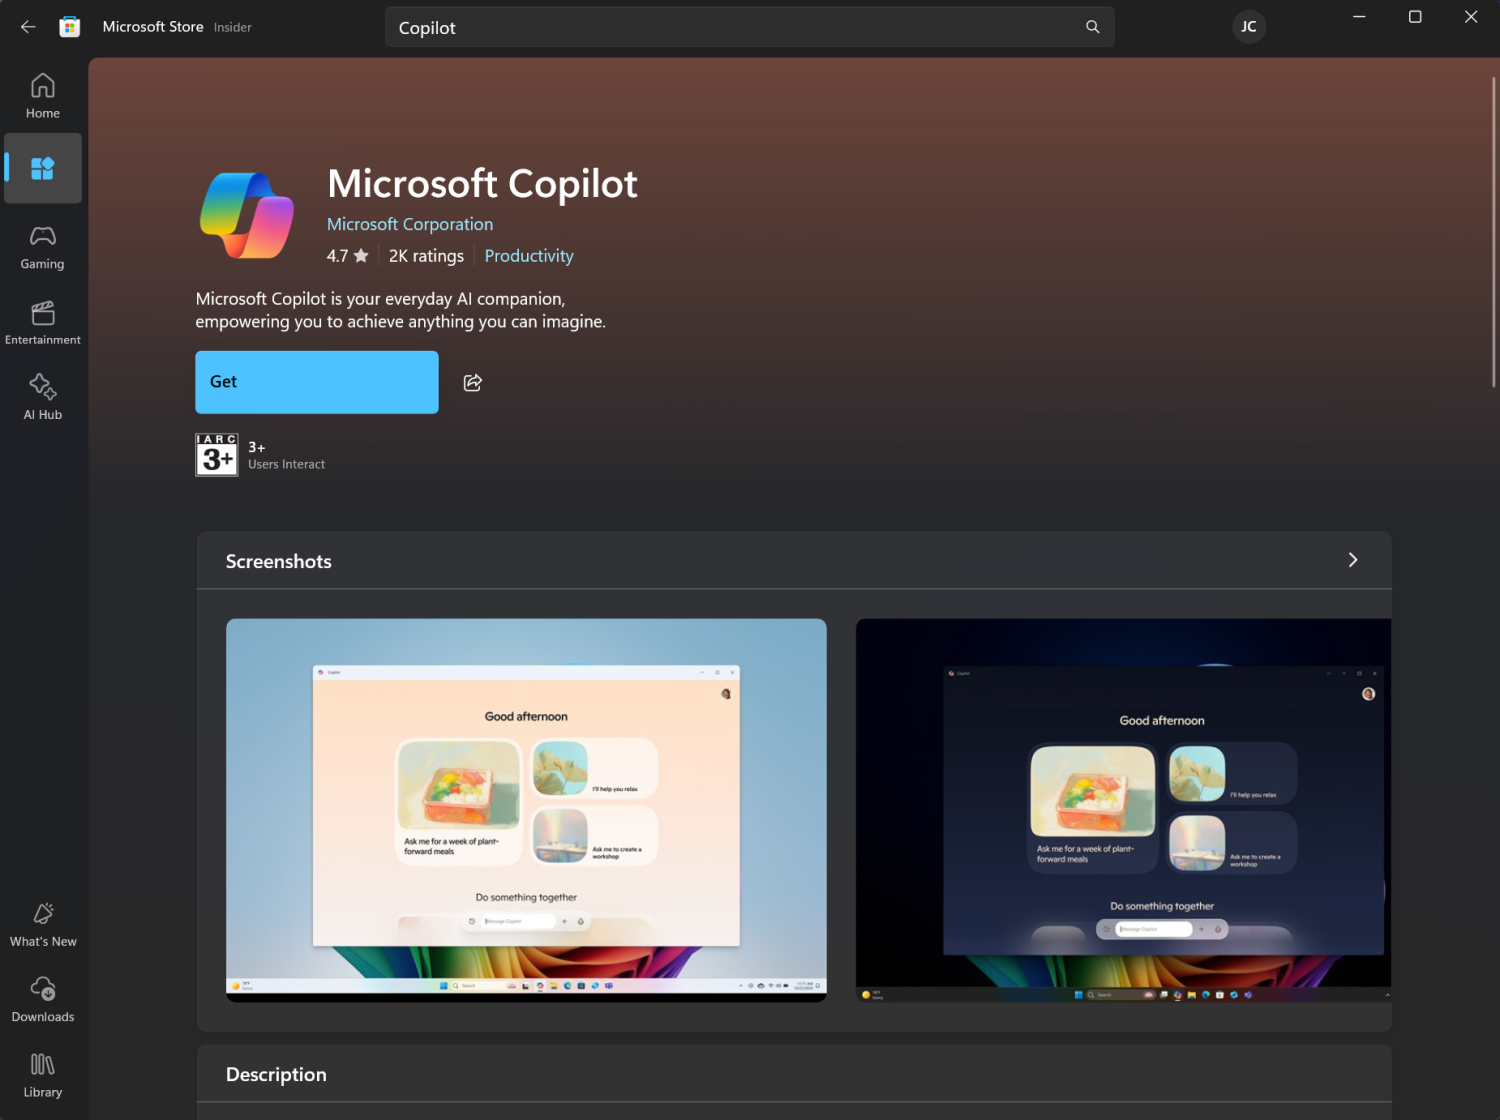The image size is (1500, 1120).
Task: Get the Microsoft Copilot app
Action: 317,382
